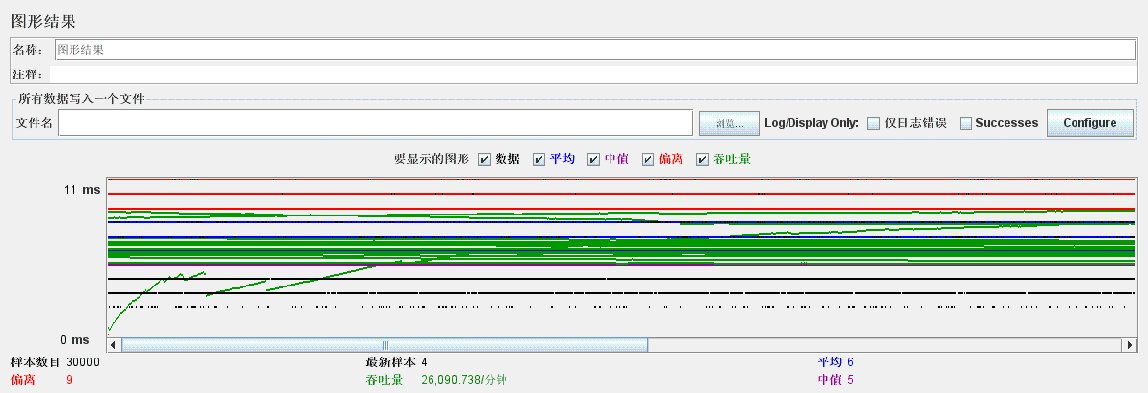The height and width of the screenshot is (393, 1148).
Task: Toggle the 吞吐量 throughput checkbox
Action: (702, 160)
